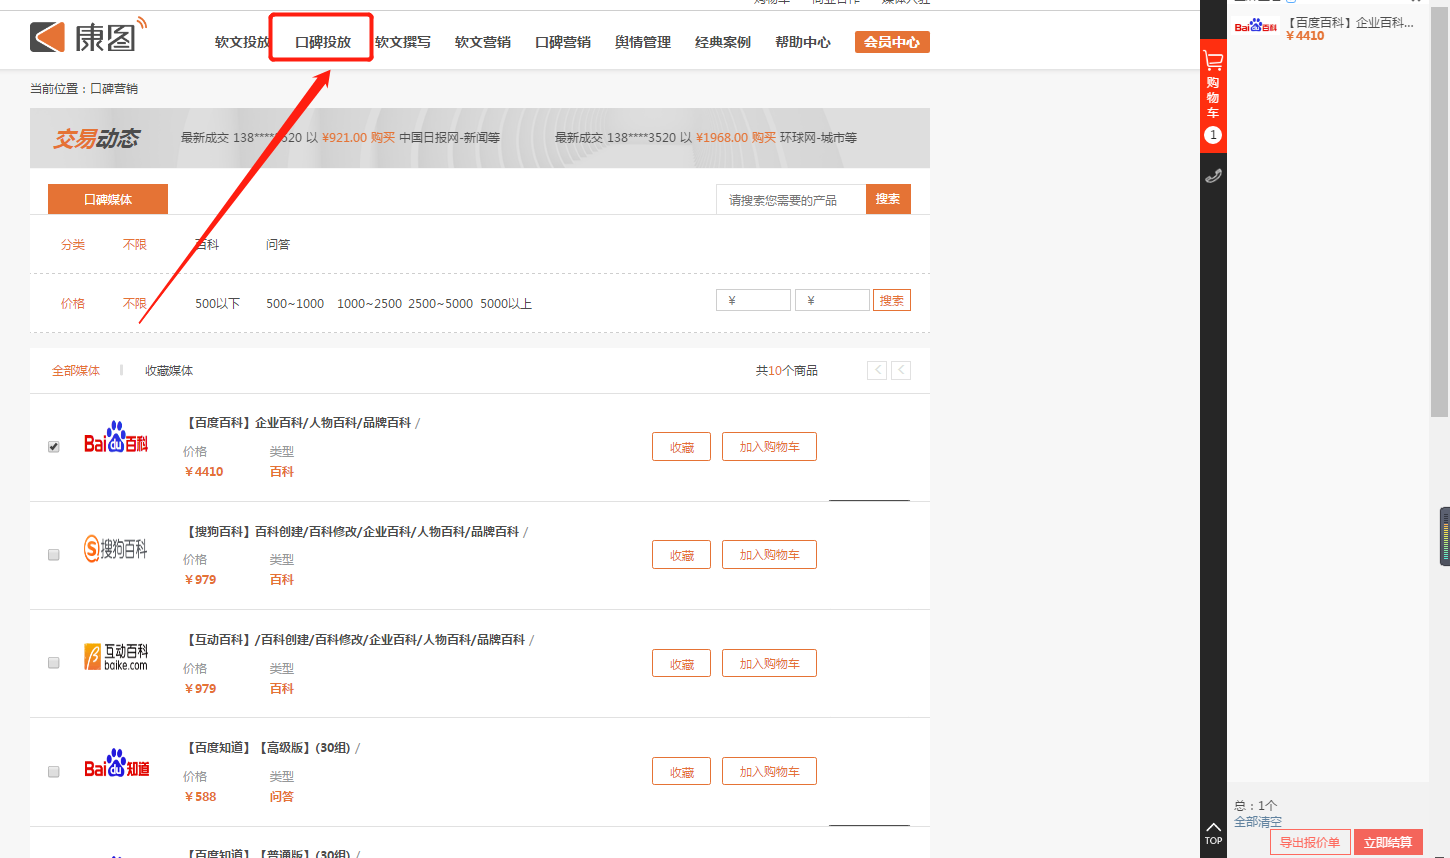Open 经典案例 in the top navigation

pyautogui.click(x=723, y=42)
